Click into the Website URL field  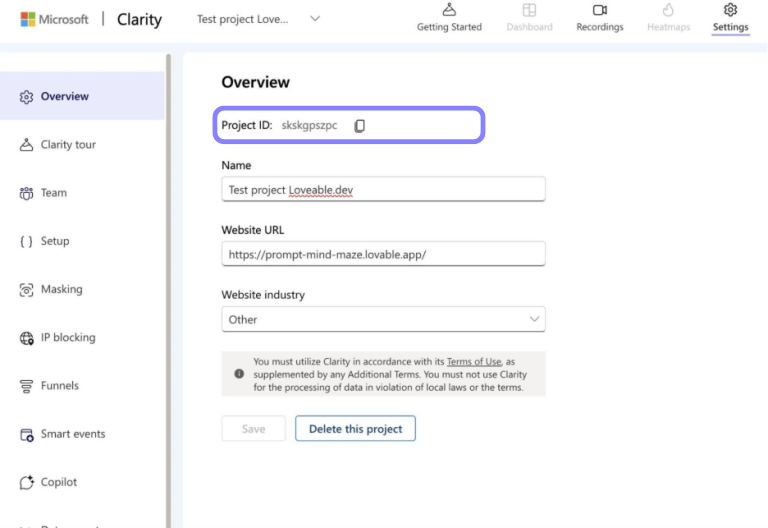(x=383, y=254)
